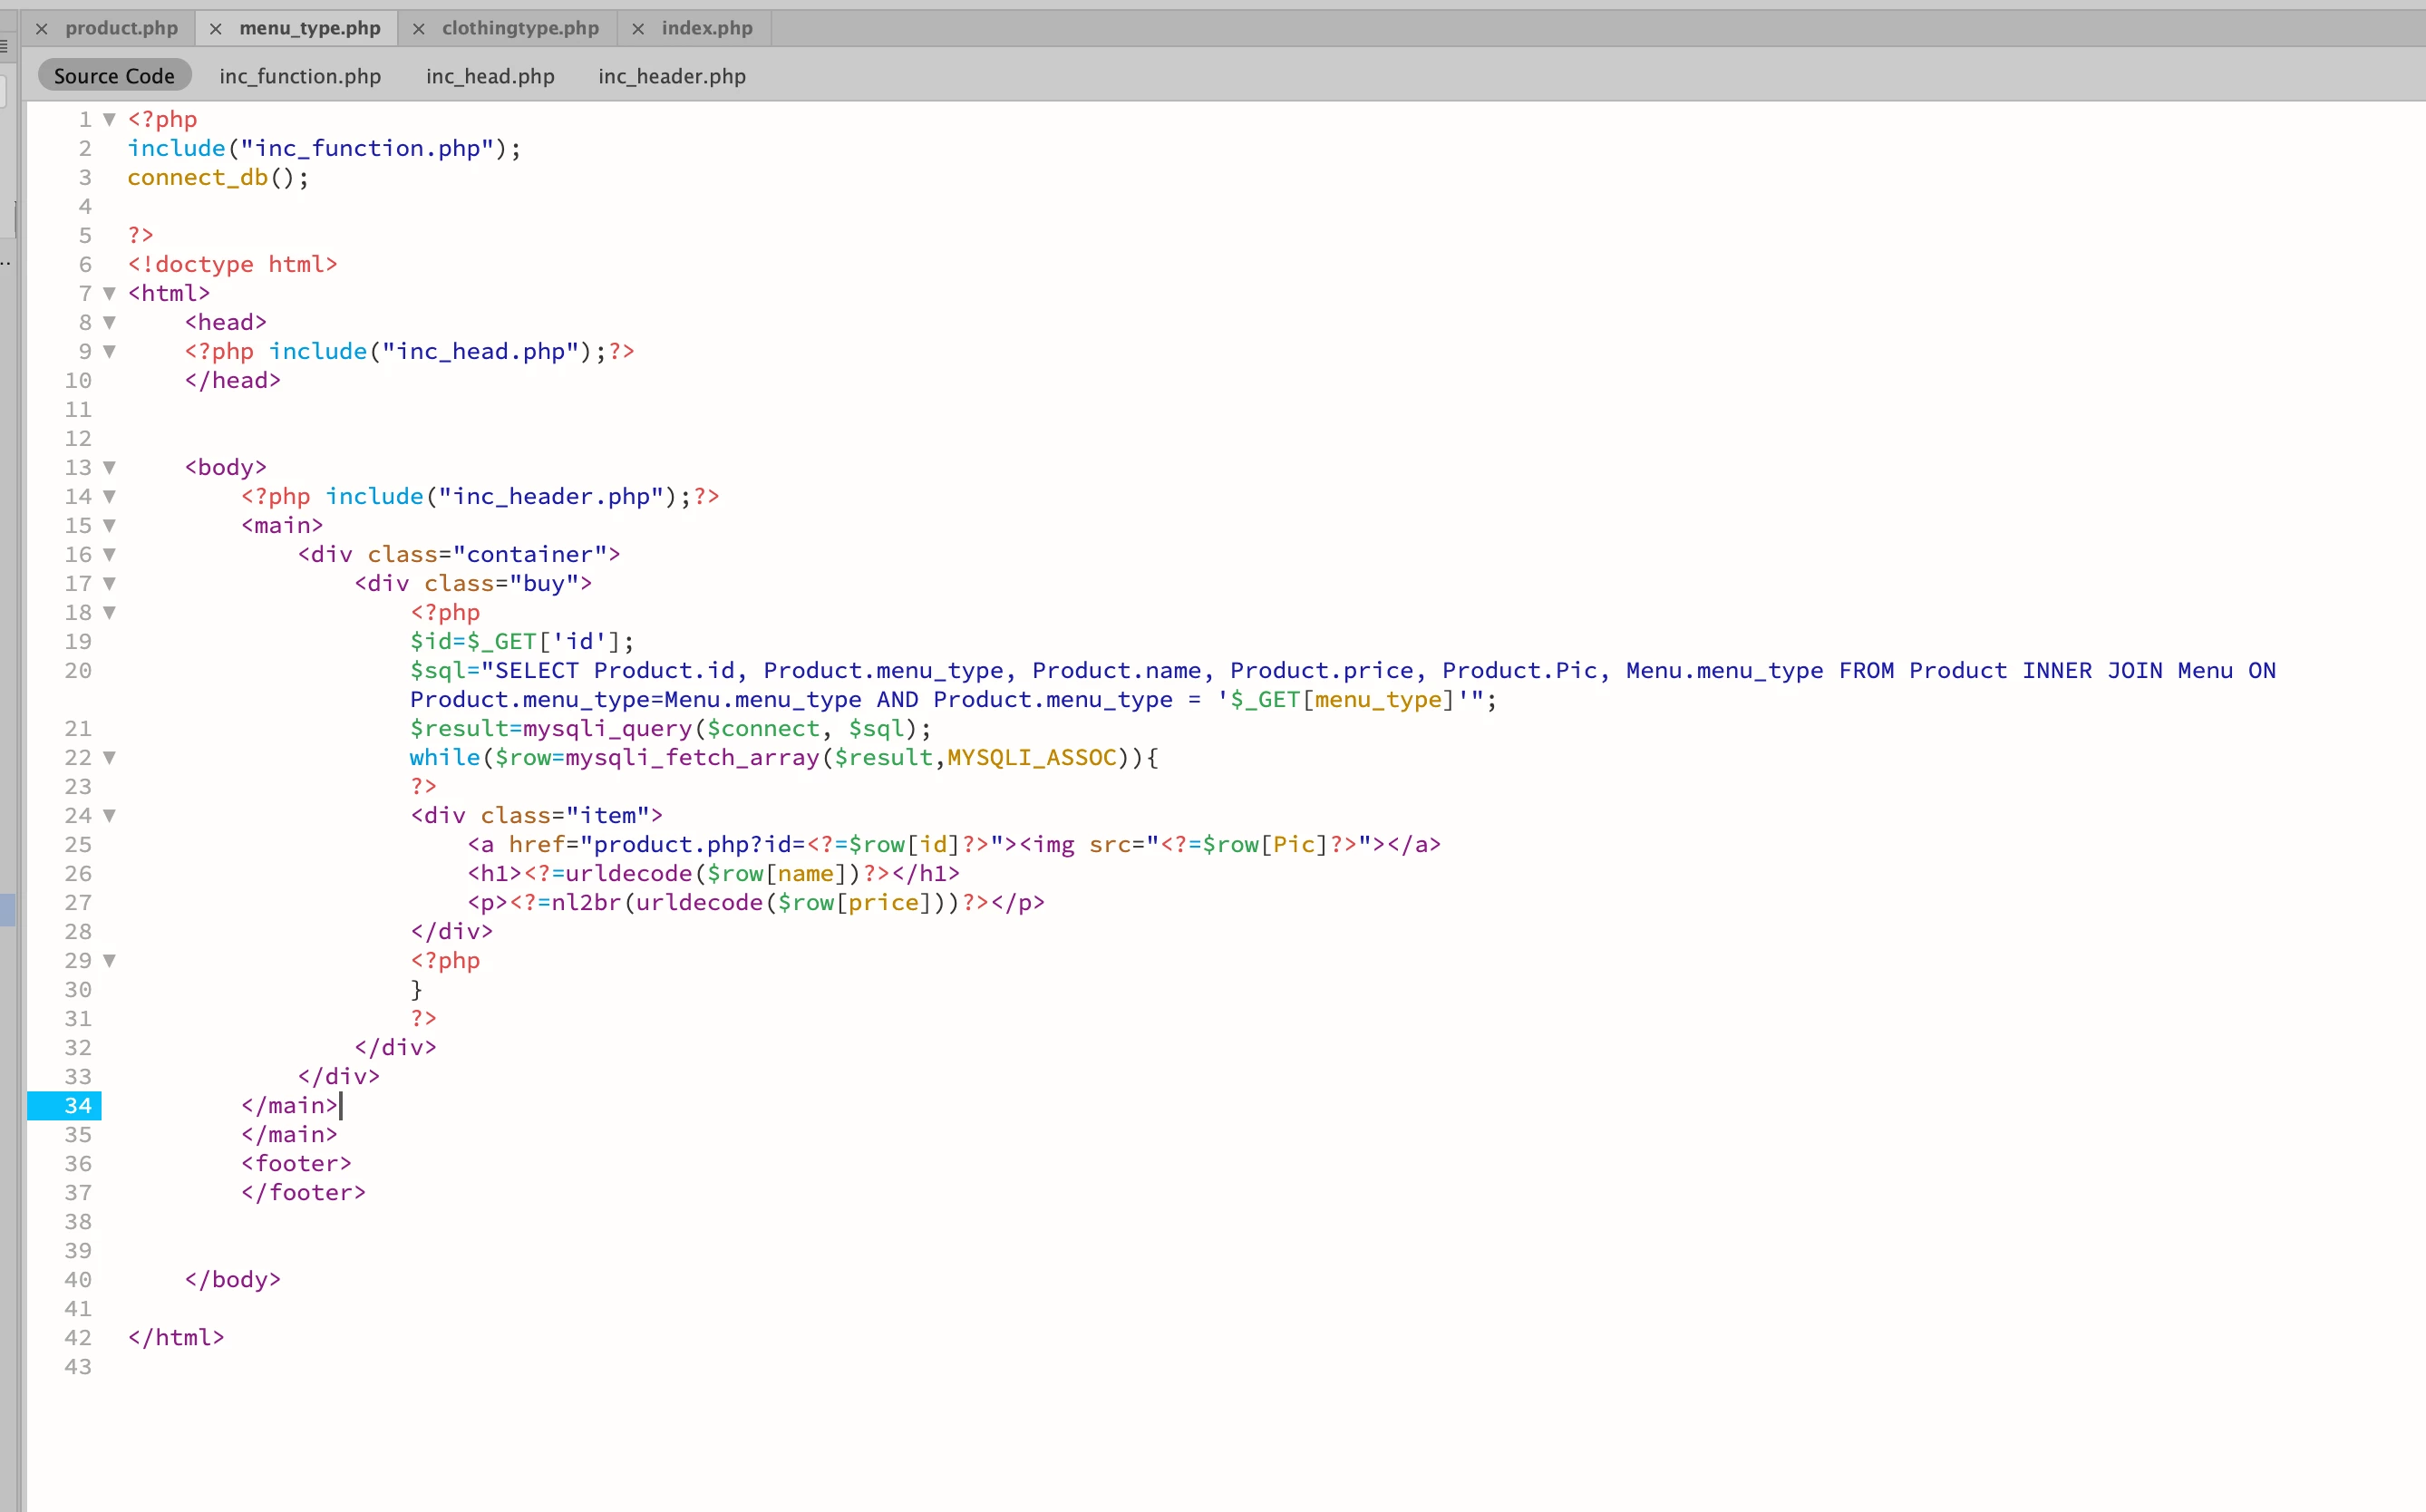Close the index.php tab

[638, 29]
